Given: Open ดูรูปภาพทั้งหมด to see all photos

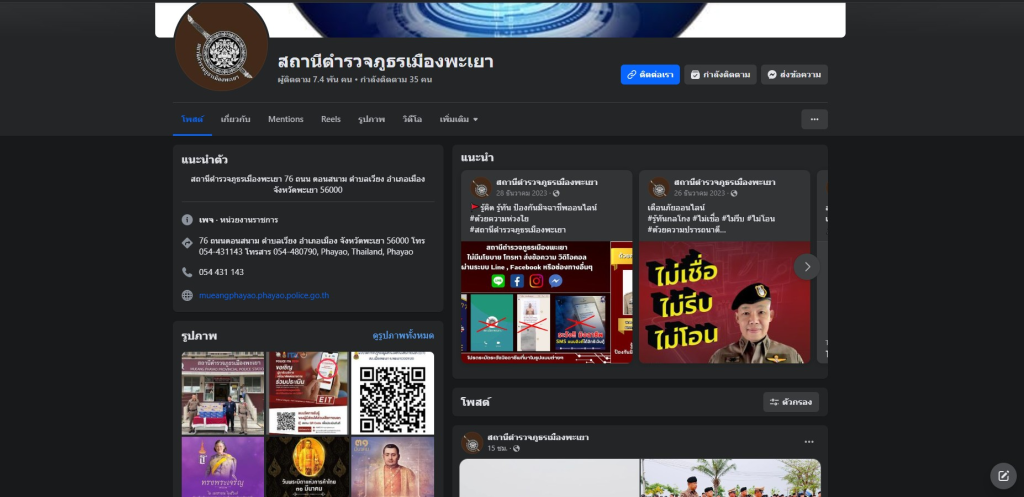Looking at the screenshot, I should (403, 335).
